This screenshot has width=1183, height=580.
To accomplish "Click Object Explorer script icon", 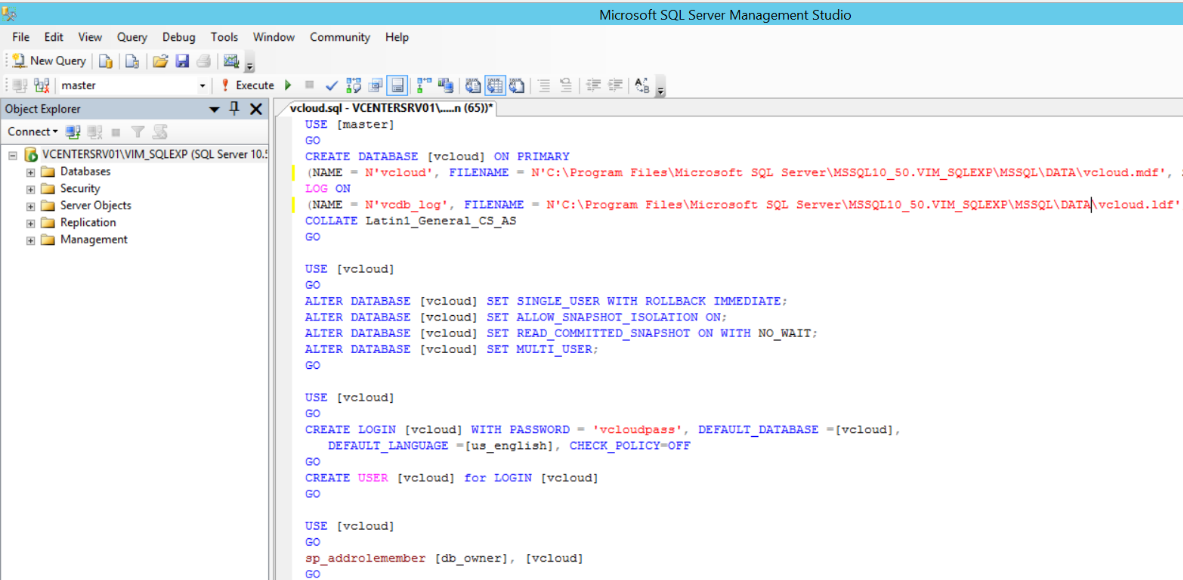I will click(x=159, y=132).
